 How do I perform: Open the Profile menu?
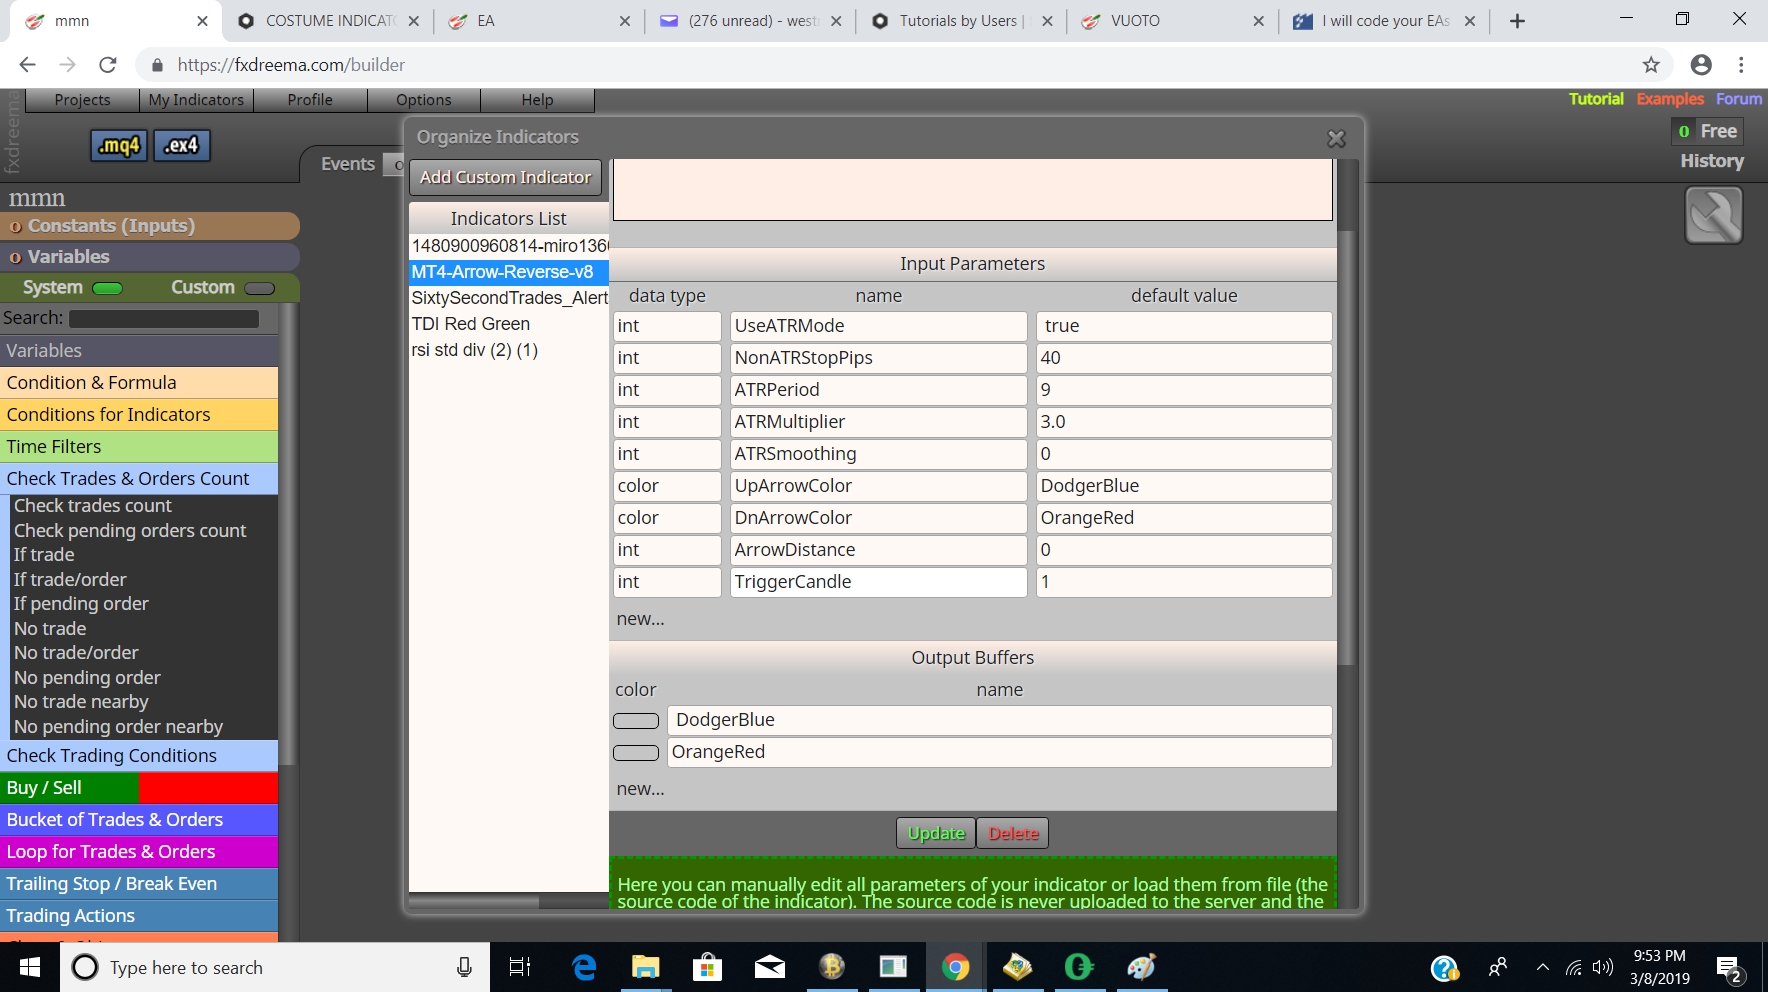click(x=310, y=100)
